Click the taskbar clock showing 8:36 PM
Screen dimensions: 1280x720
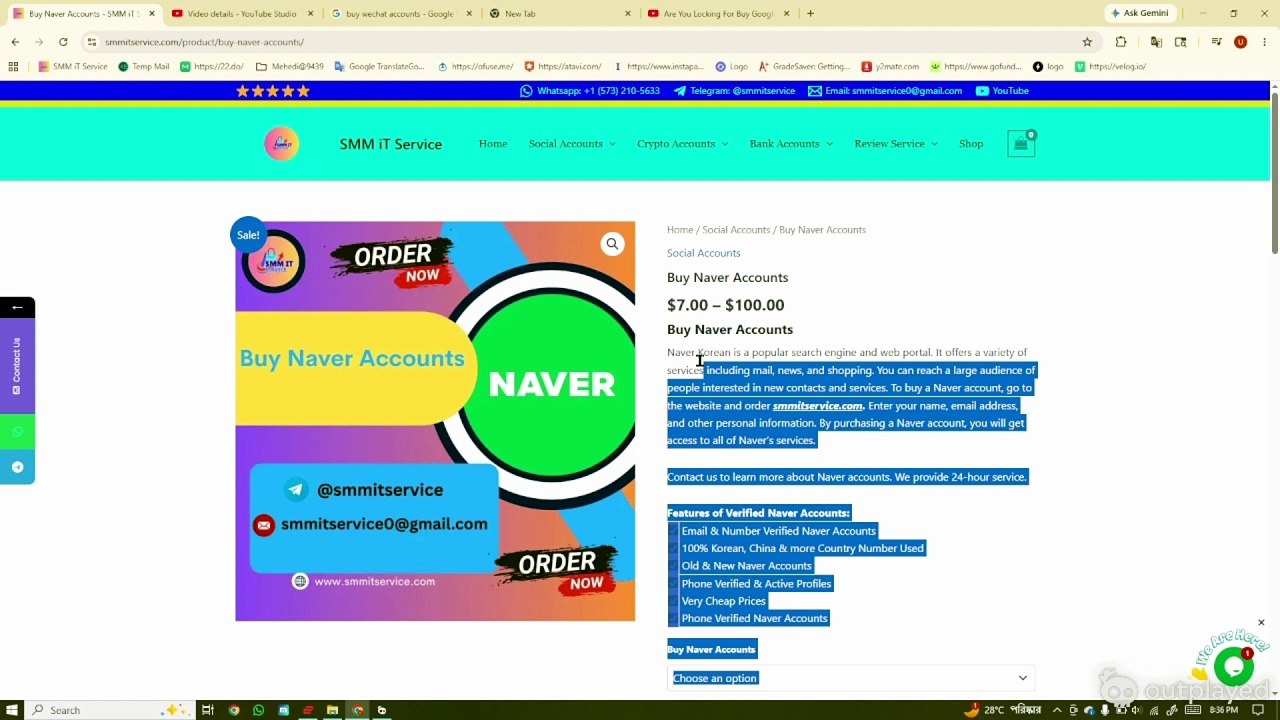[1224, 710]
